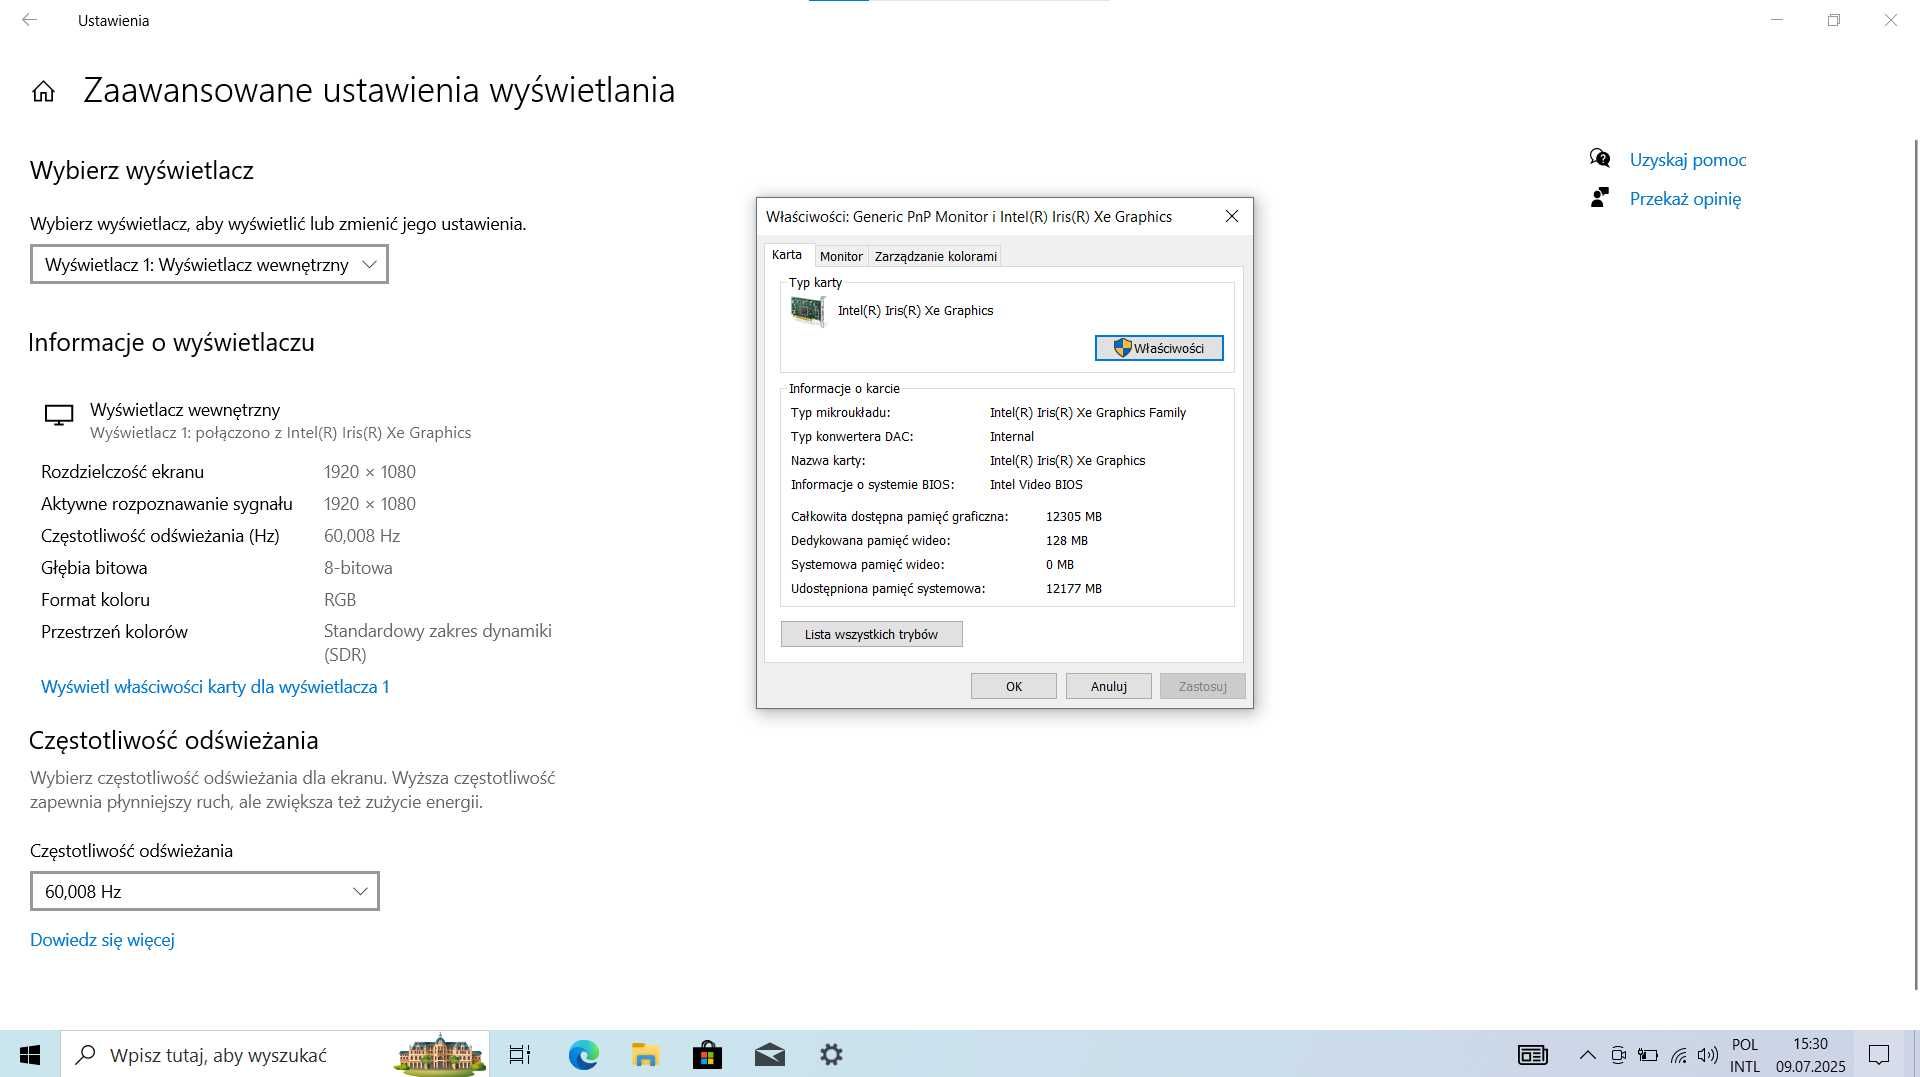Click the Aktywne rozpoznawanie sygnału label
The height and width of the screenshot is (1077, 1920).
(x=167, y=504)
